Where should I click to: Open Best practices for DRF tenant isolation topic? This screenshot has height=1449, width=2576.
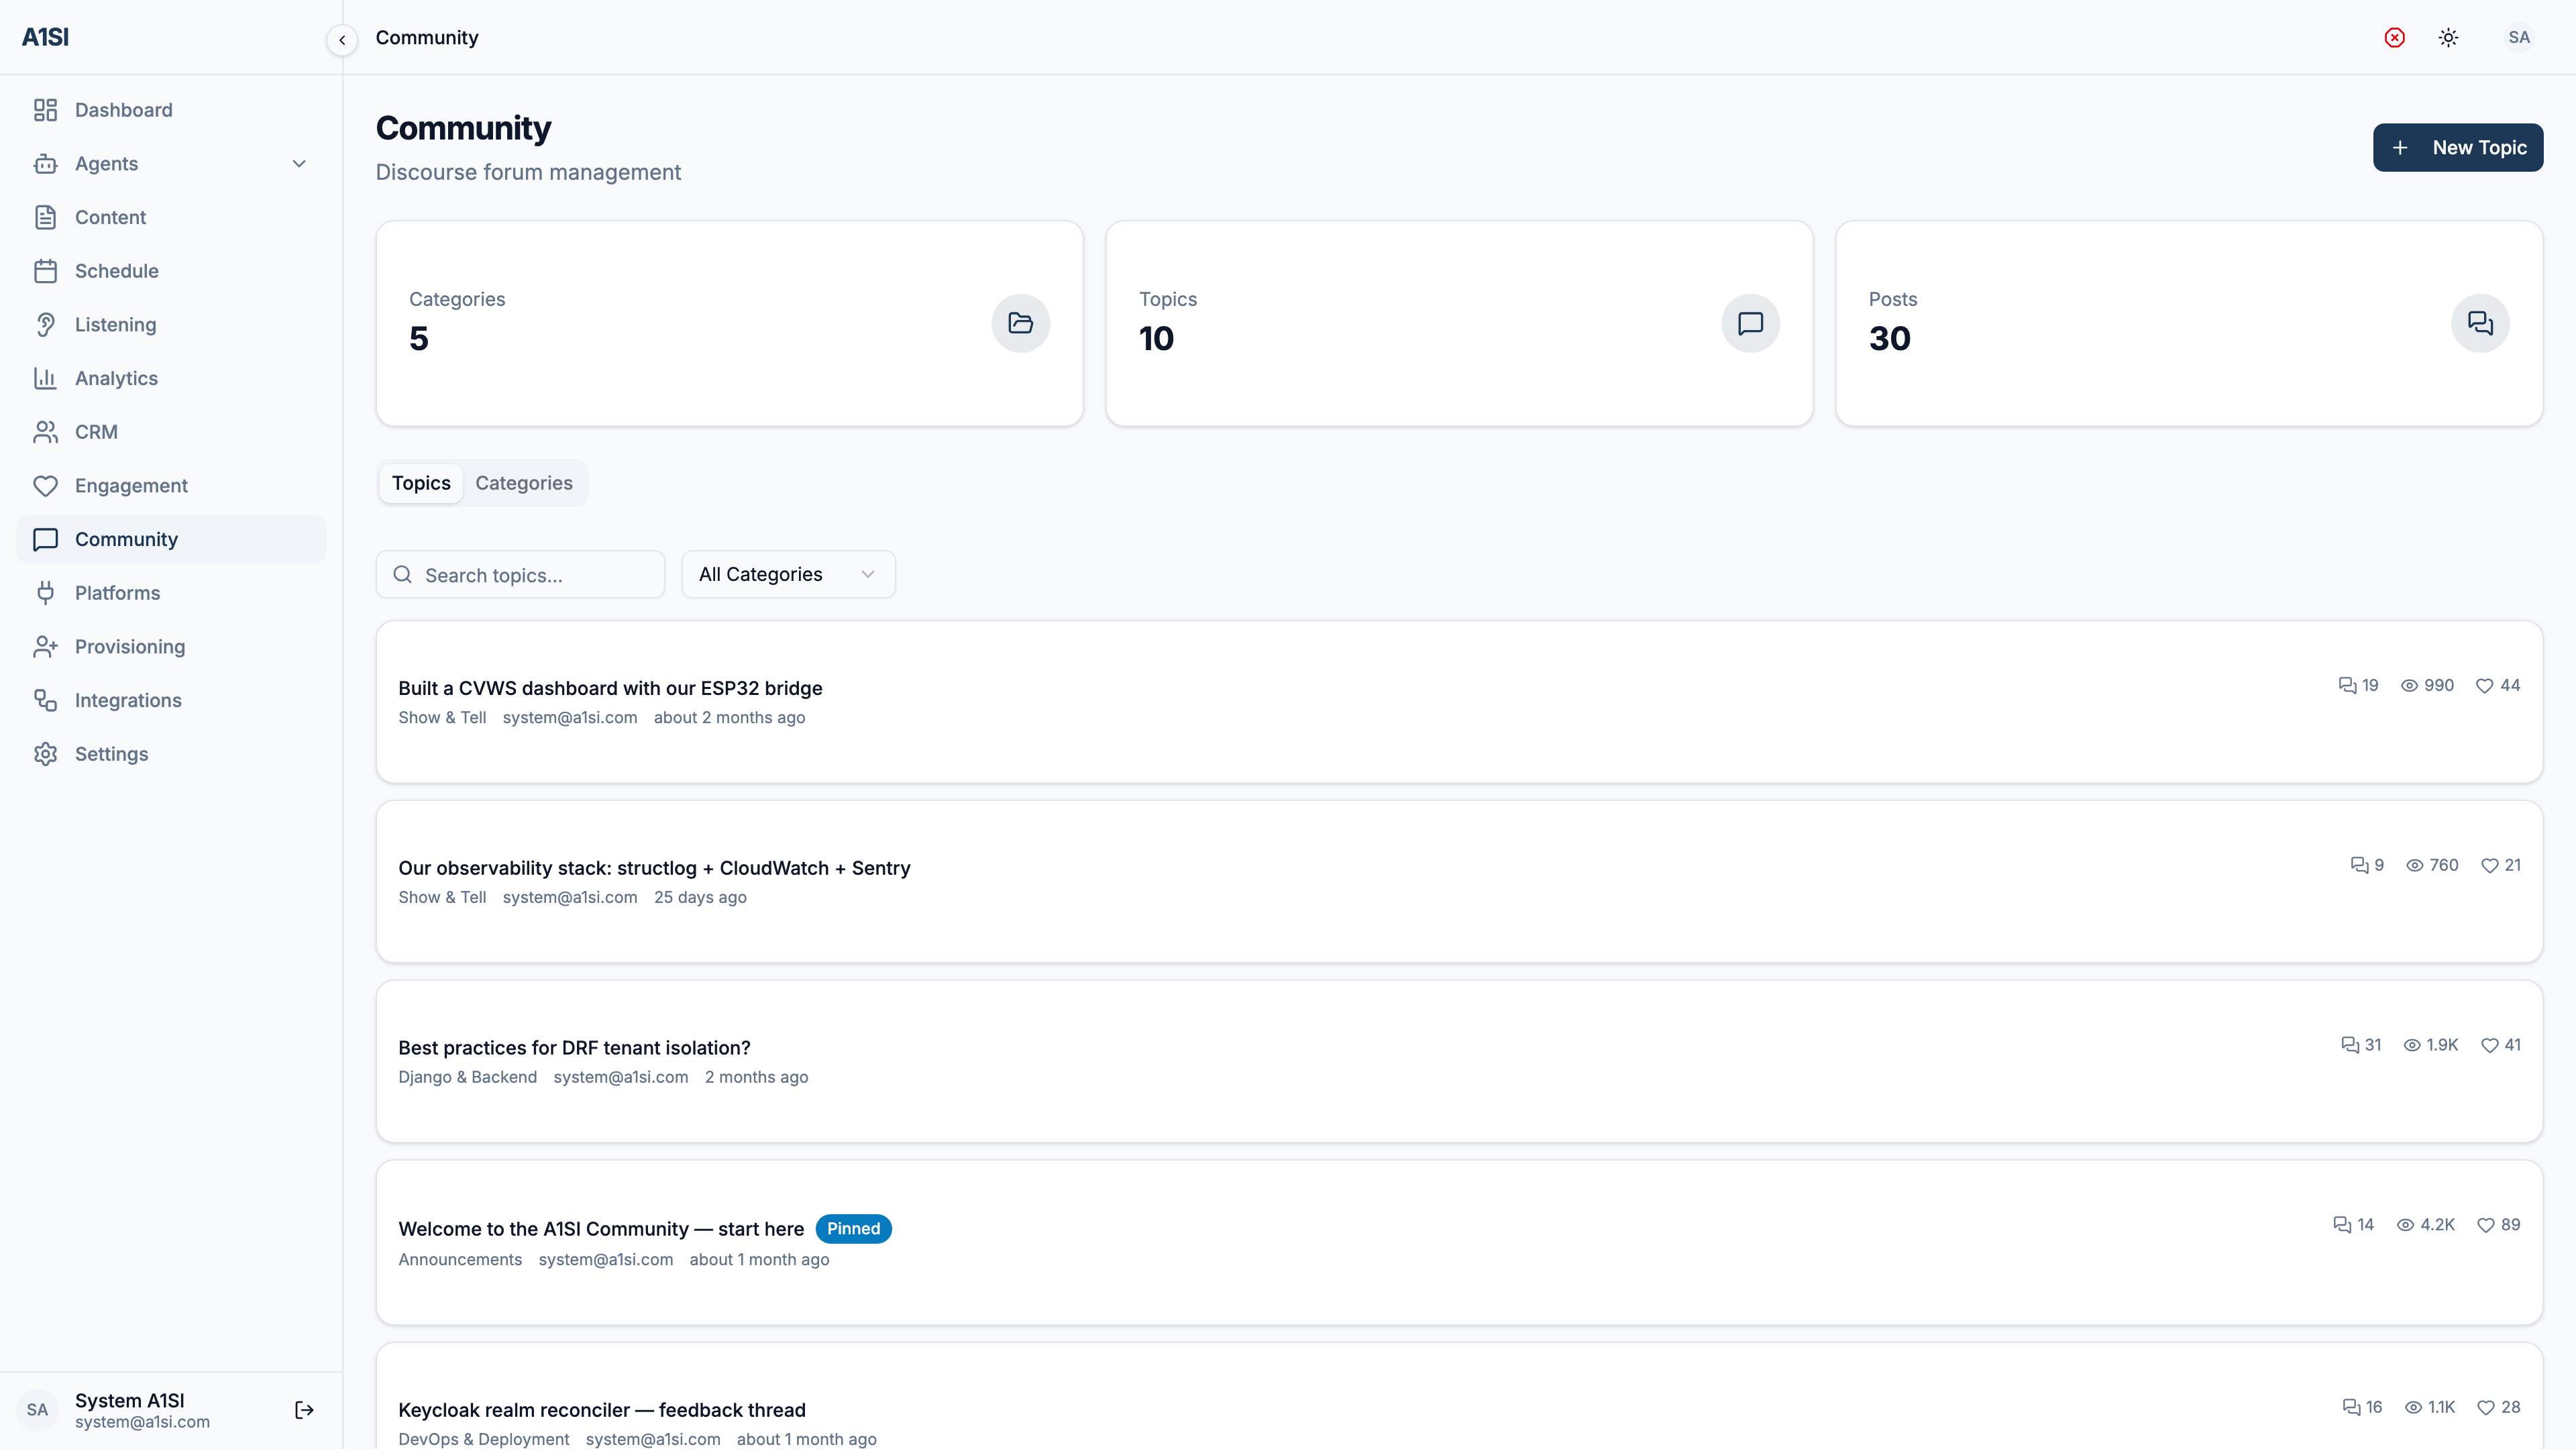tap(574, 1048)
